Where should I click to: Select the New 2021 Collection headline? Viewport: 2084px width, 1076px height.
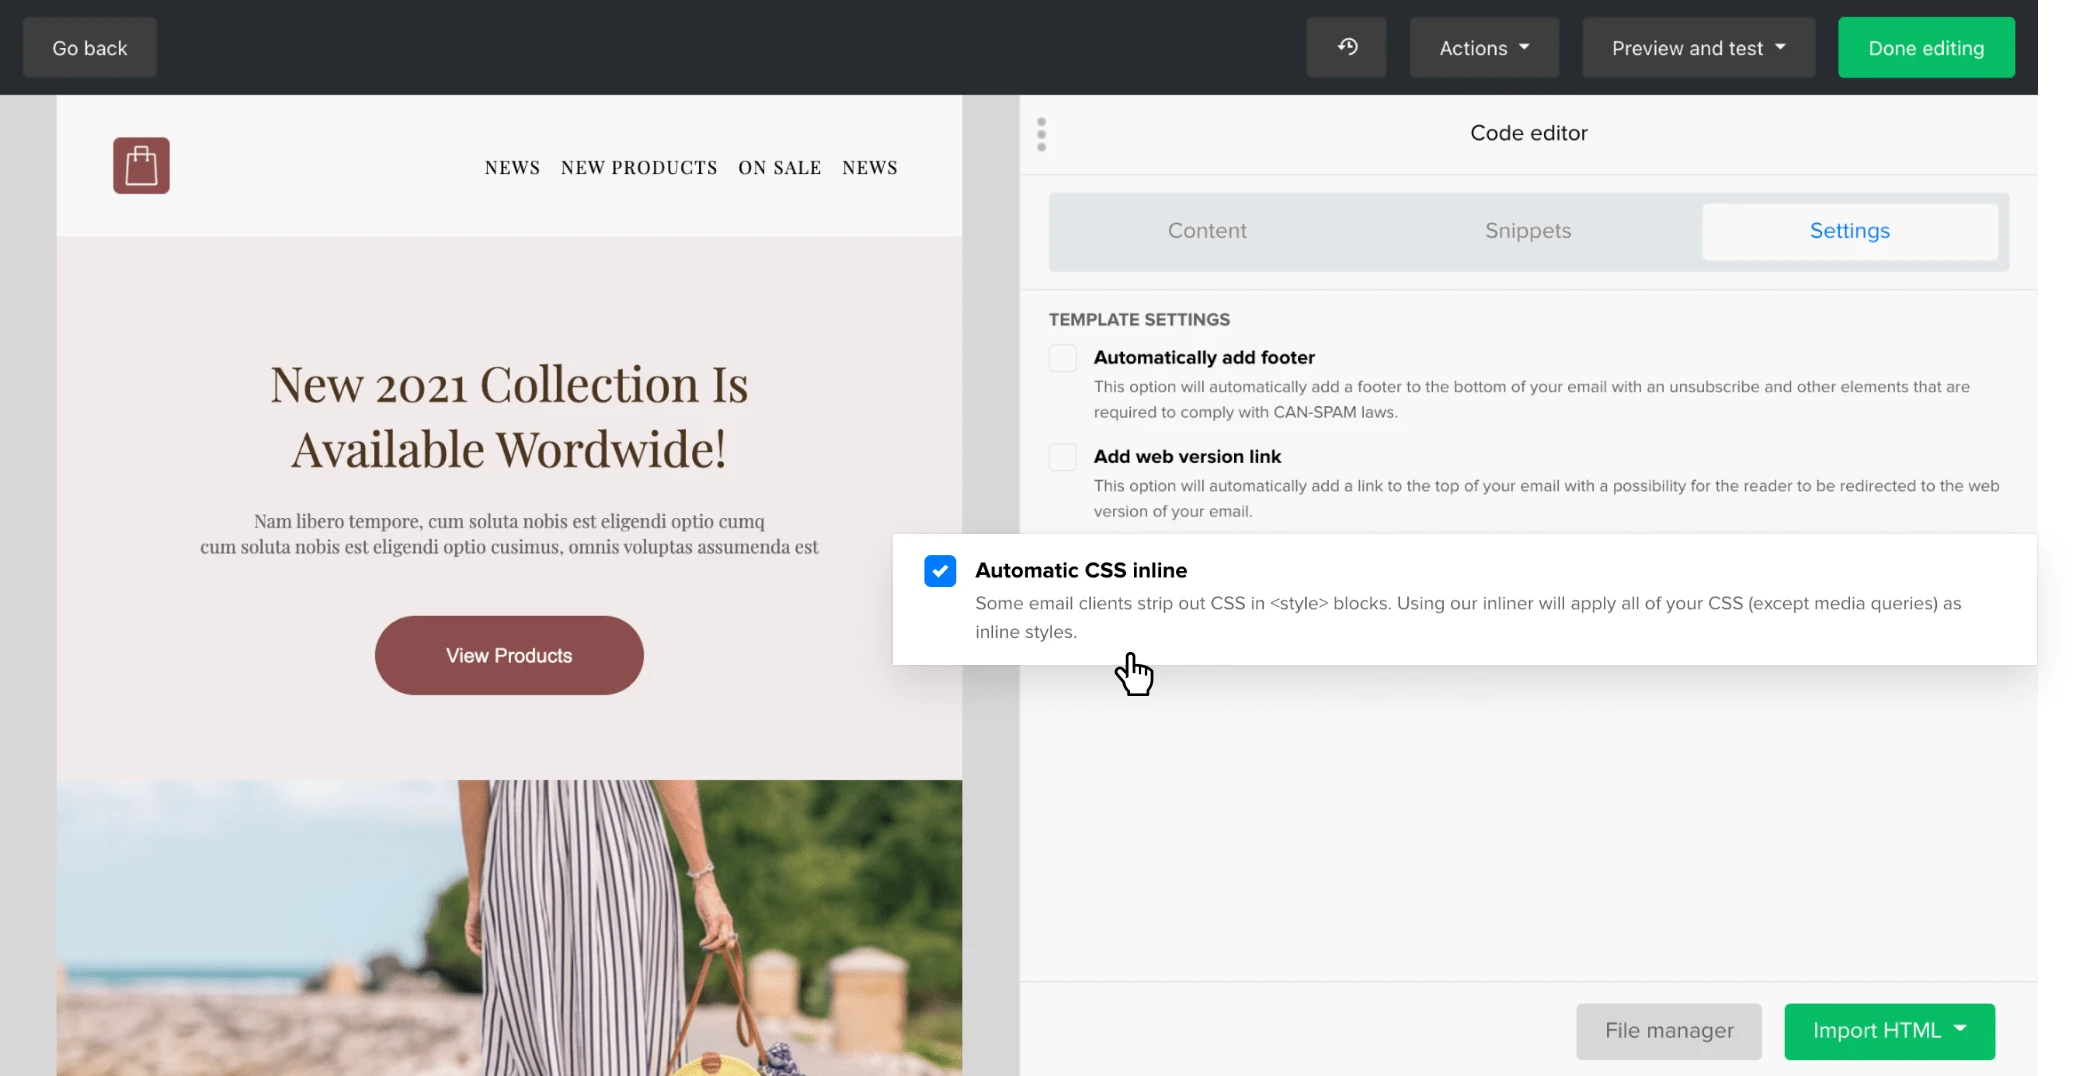tap(509, 416)
